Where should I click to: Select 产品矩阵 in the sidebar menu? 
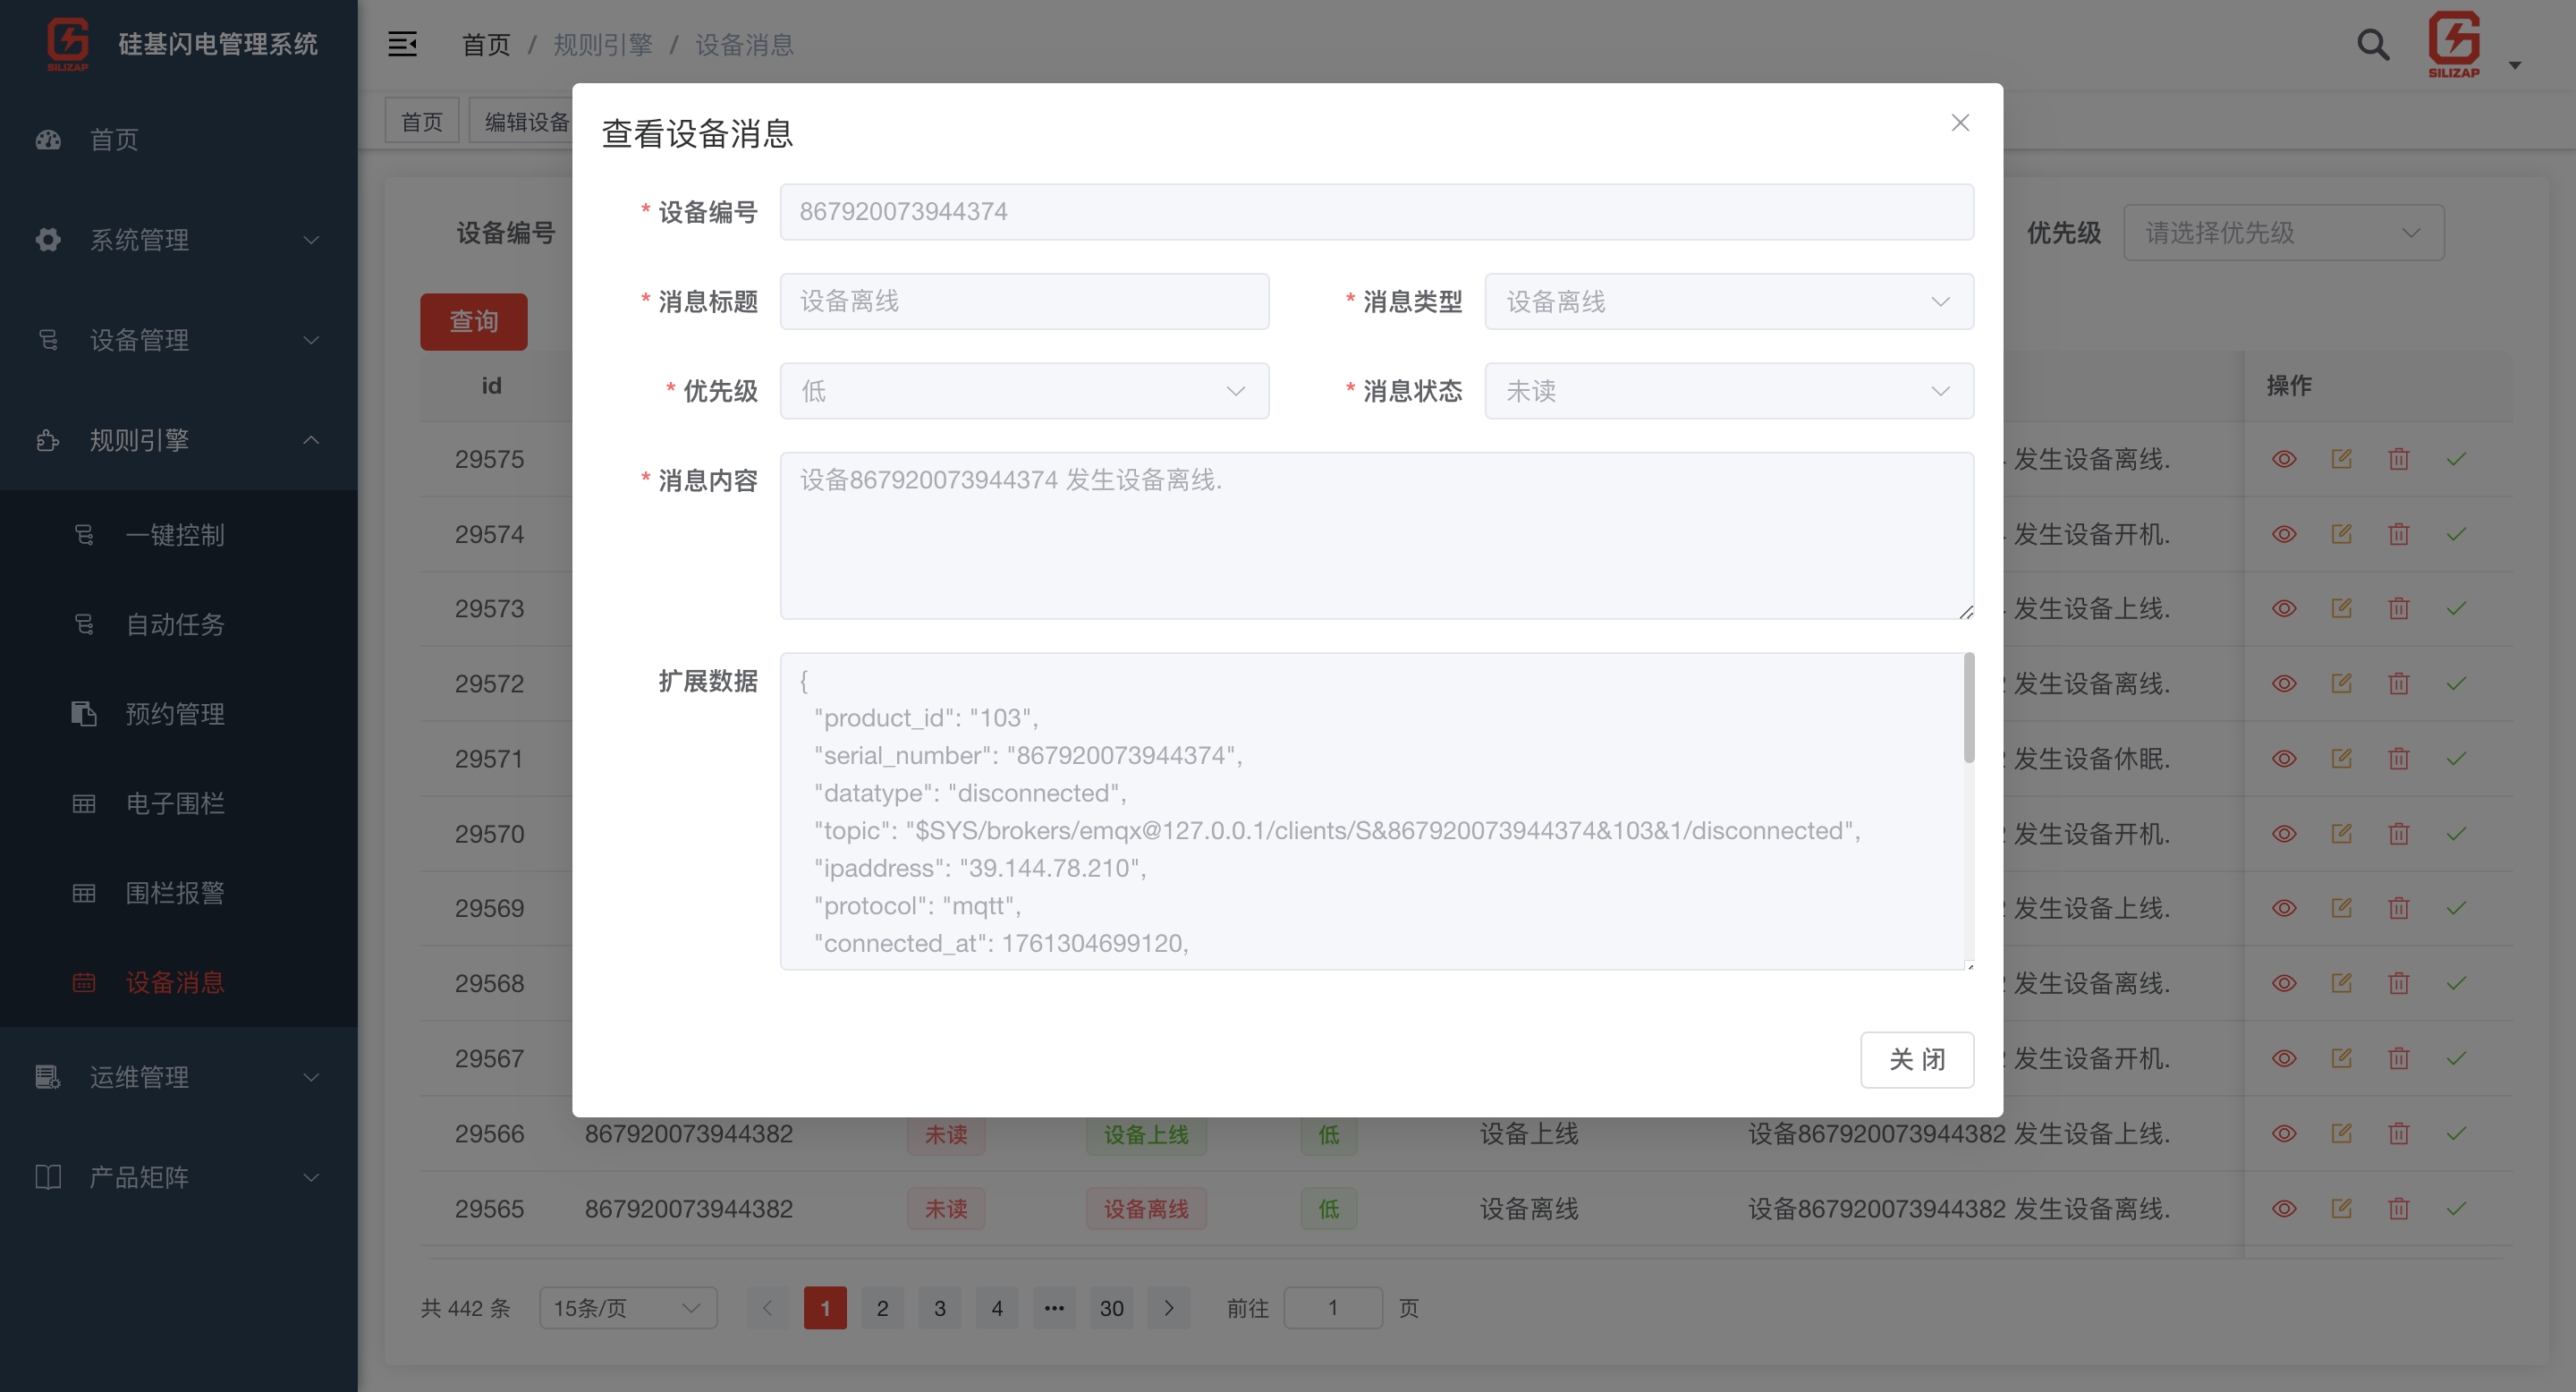139,1177
